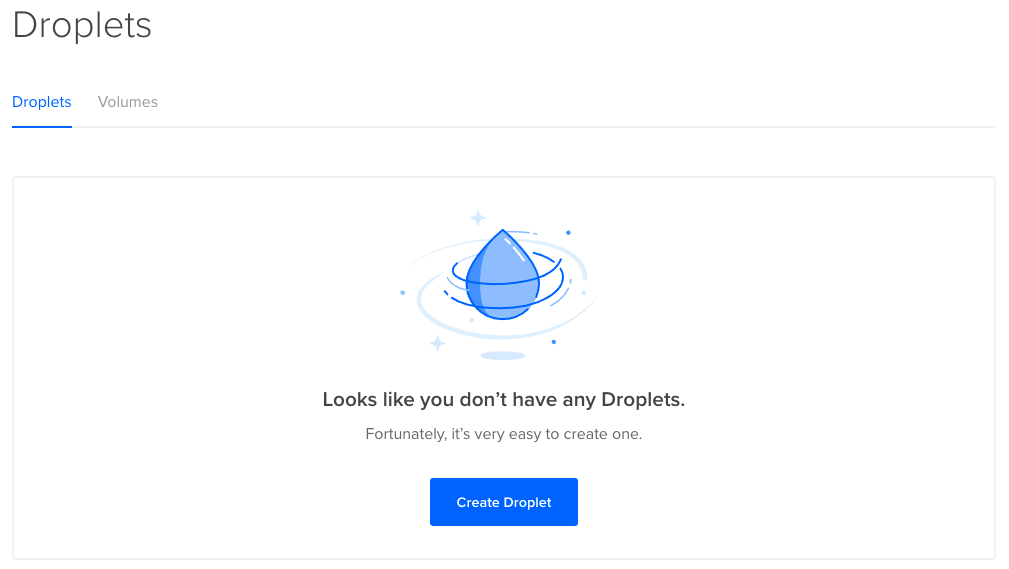Image resolution: width=1009 pixels, height=569 pixels.
Task: Click the sparkle star above the droplet
Action: tap(477, 218)
